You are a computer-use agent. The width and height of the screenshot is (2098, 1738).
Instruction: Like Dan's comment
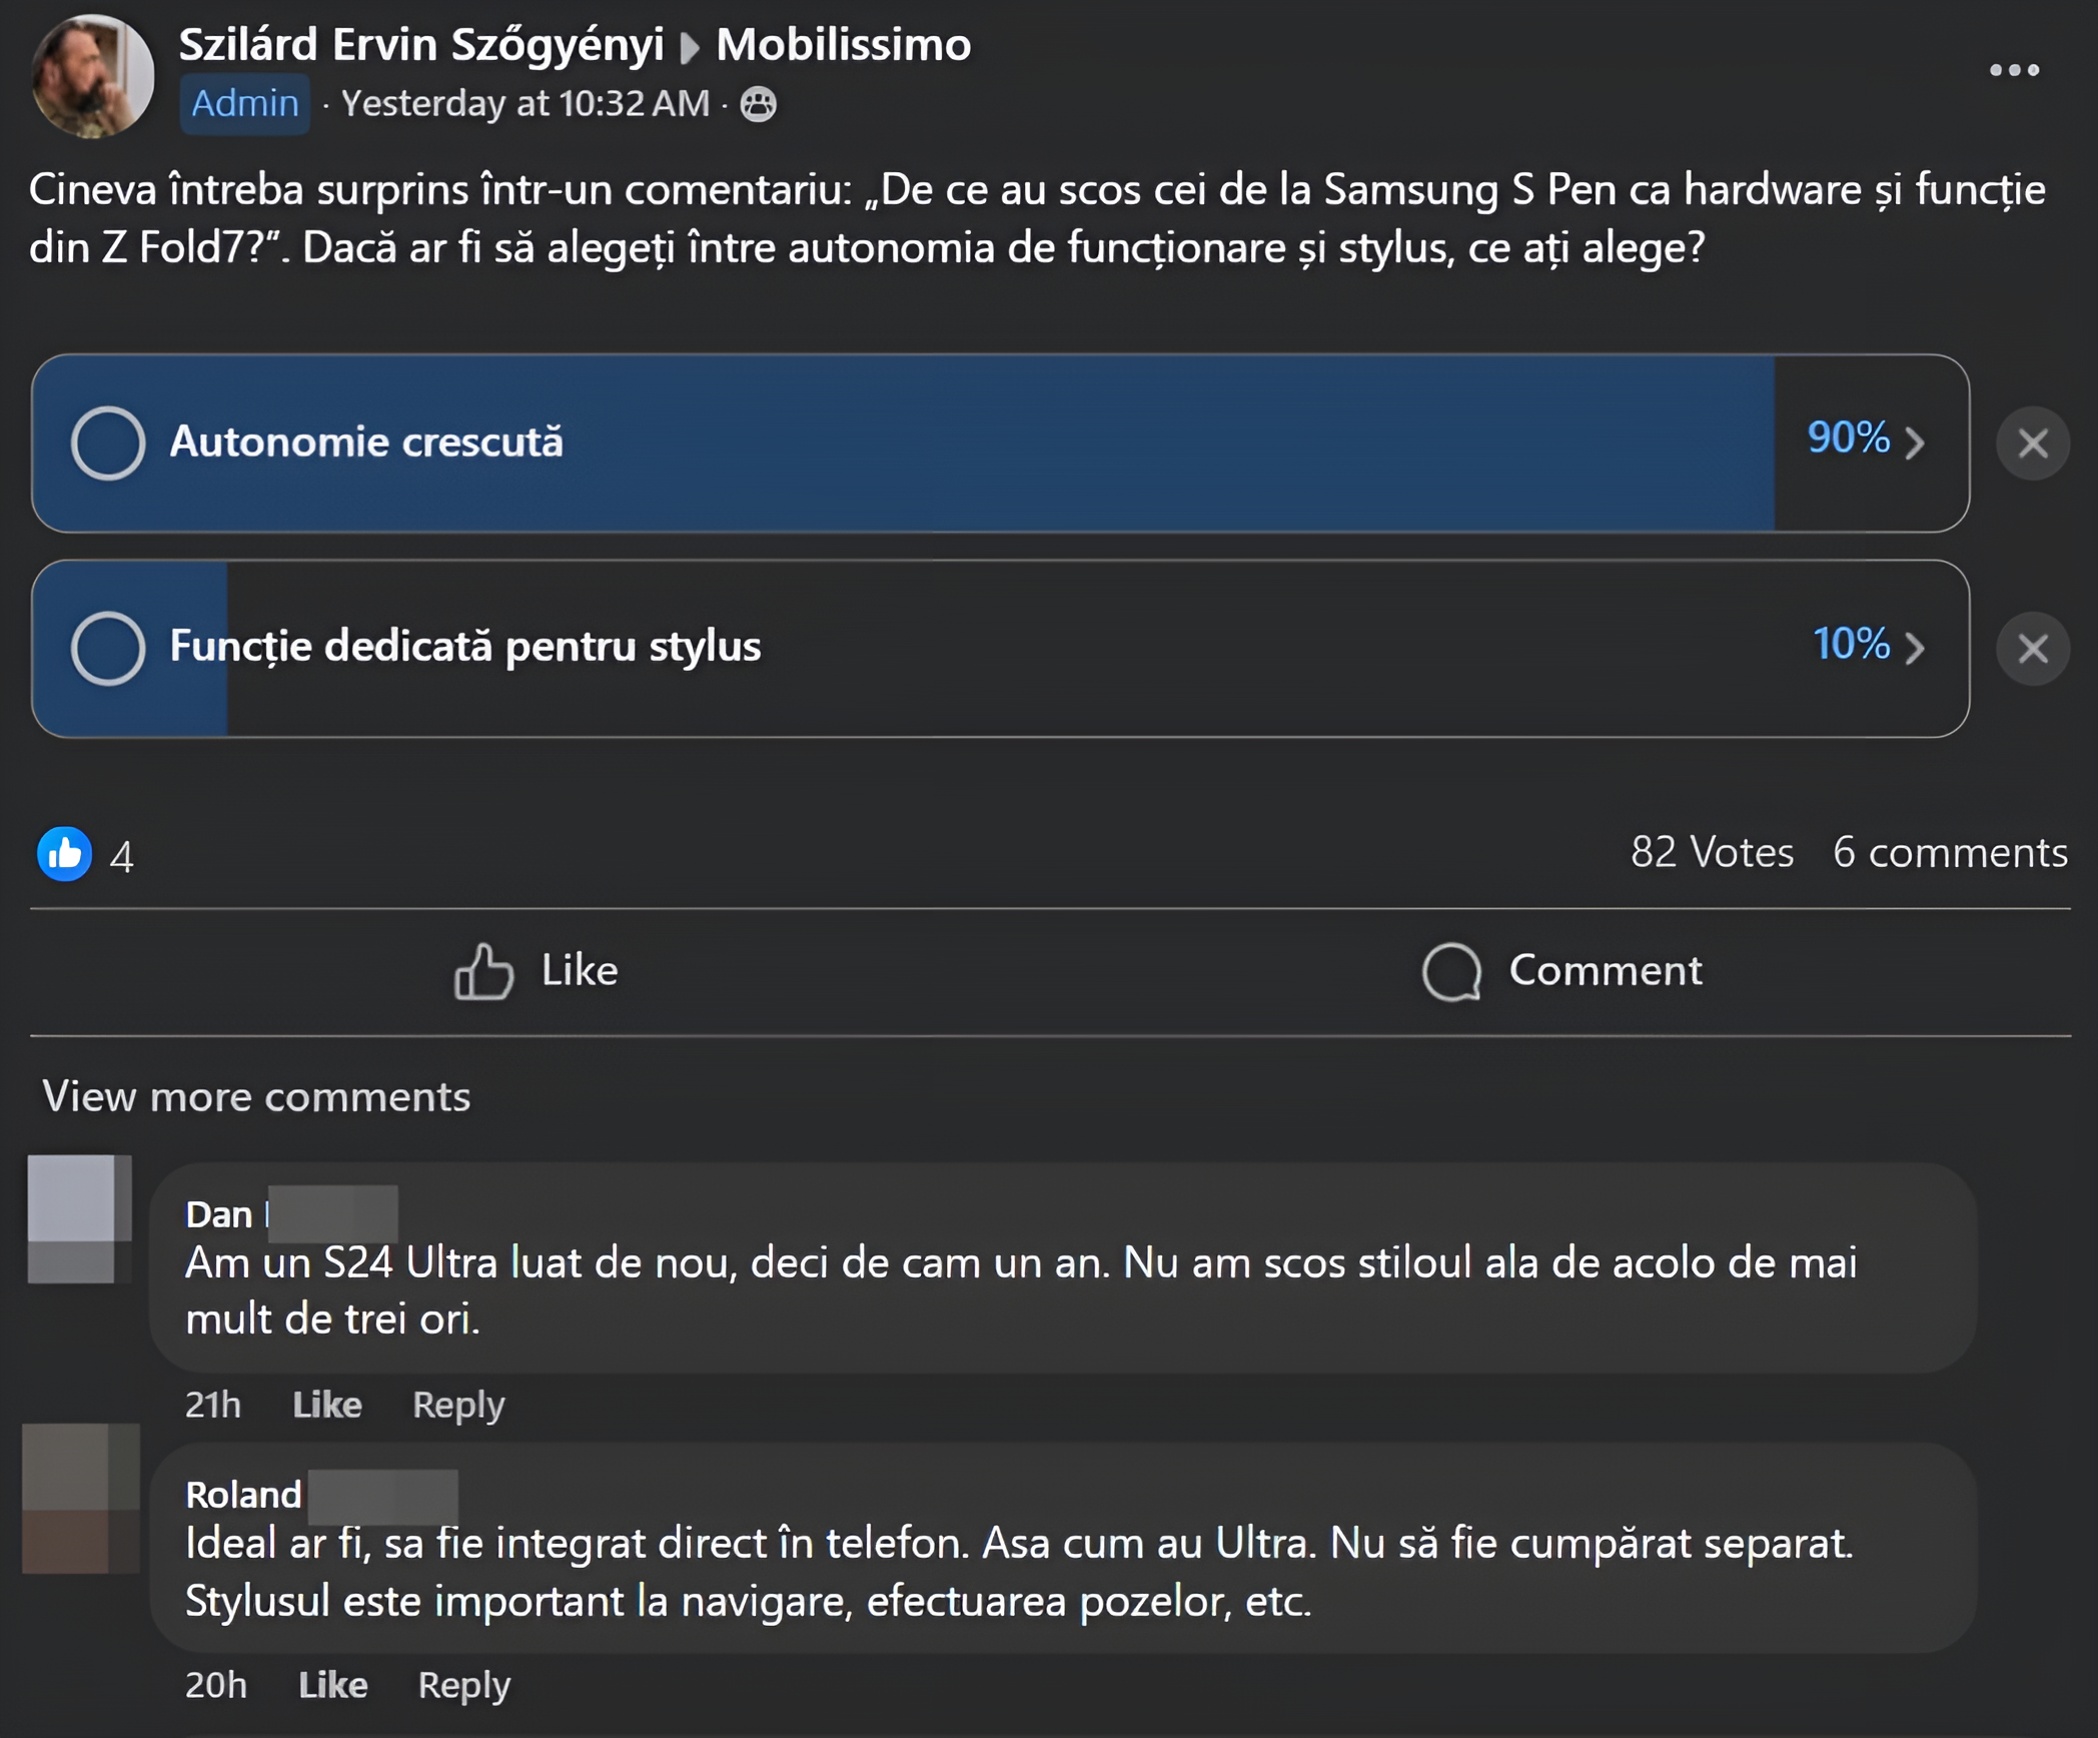pyautogui.click(x=327, y=1405)
